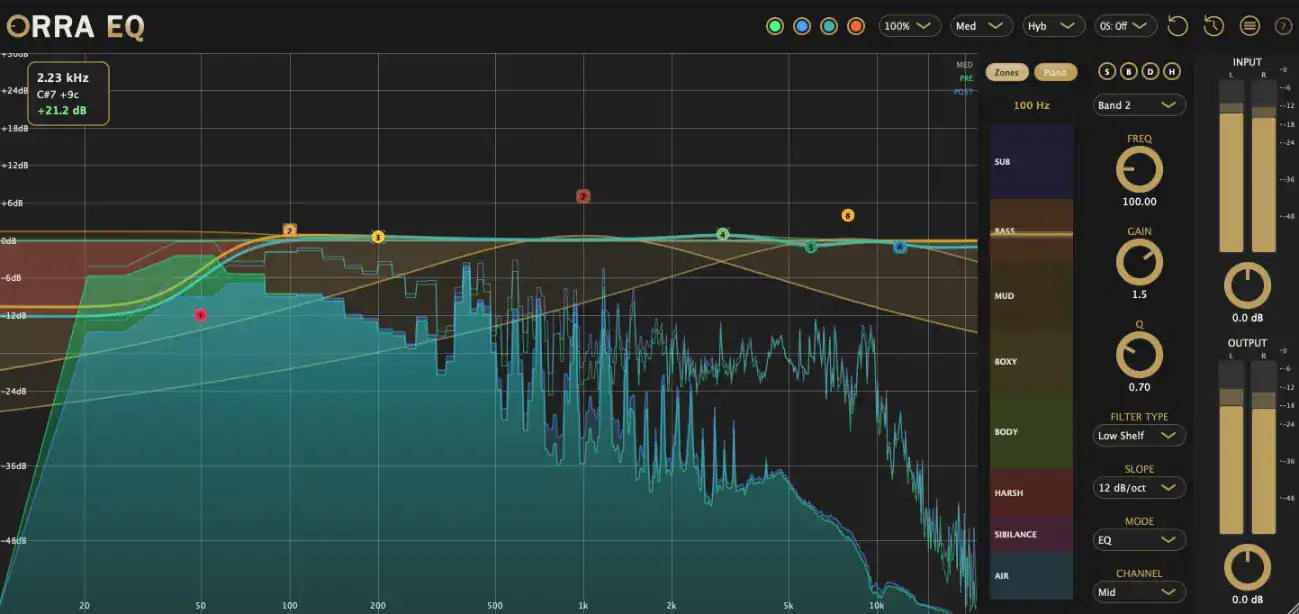Viewport: 1299px width, 614px height.
Task: Toggle the B bypass band button
Action: point(1128,71)
